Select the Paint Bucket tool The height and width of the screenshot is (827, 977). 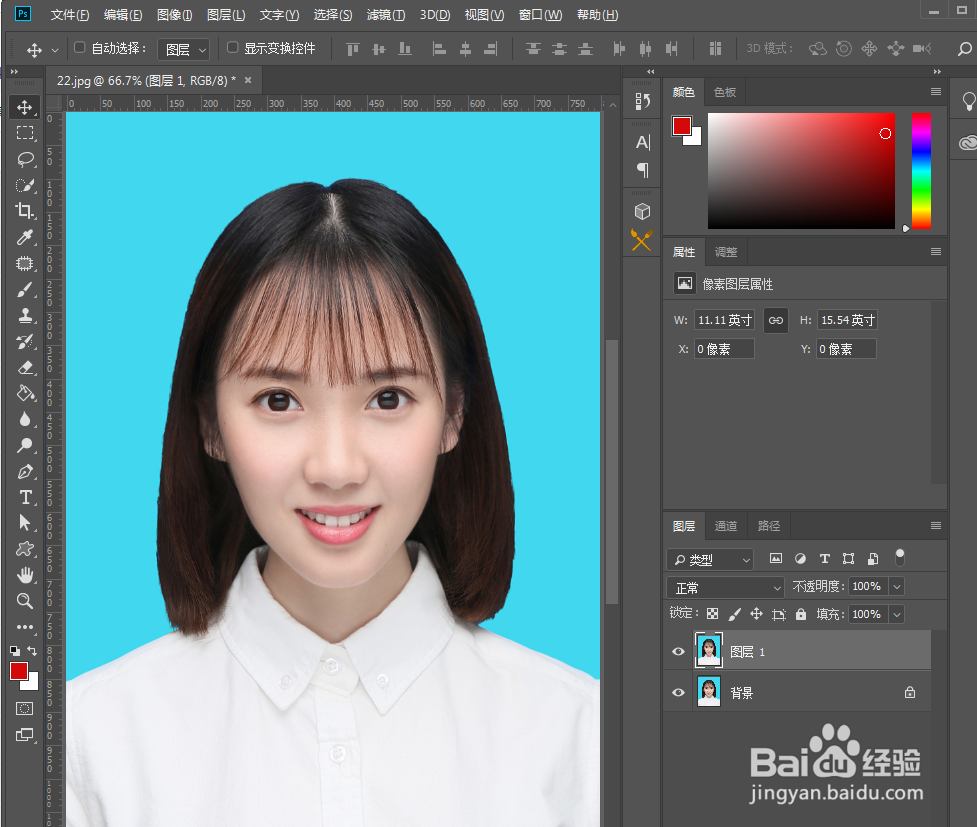point(25,393)
